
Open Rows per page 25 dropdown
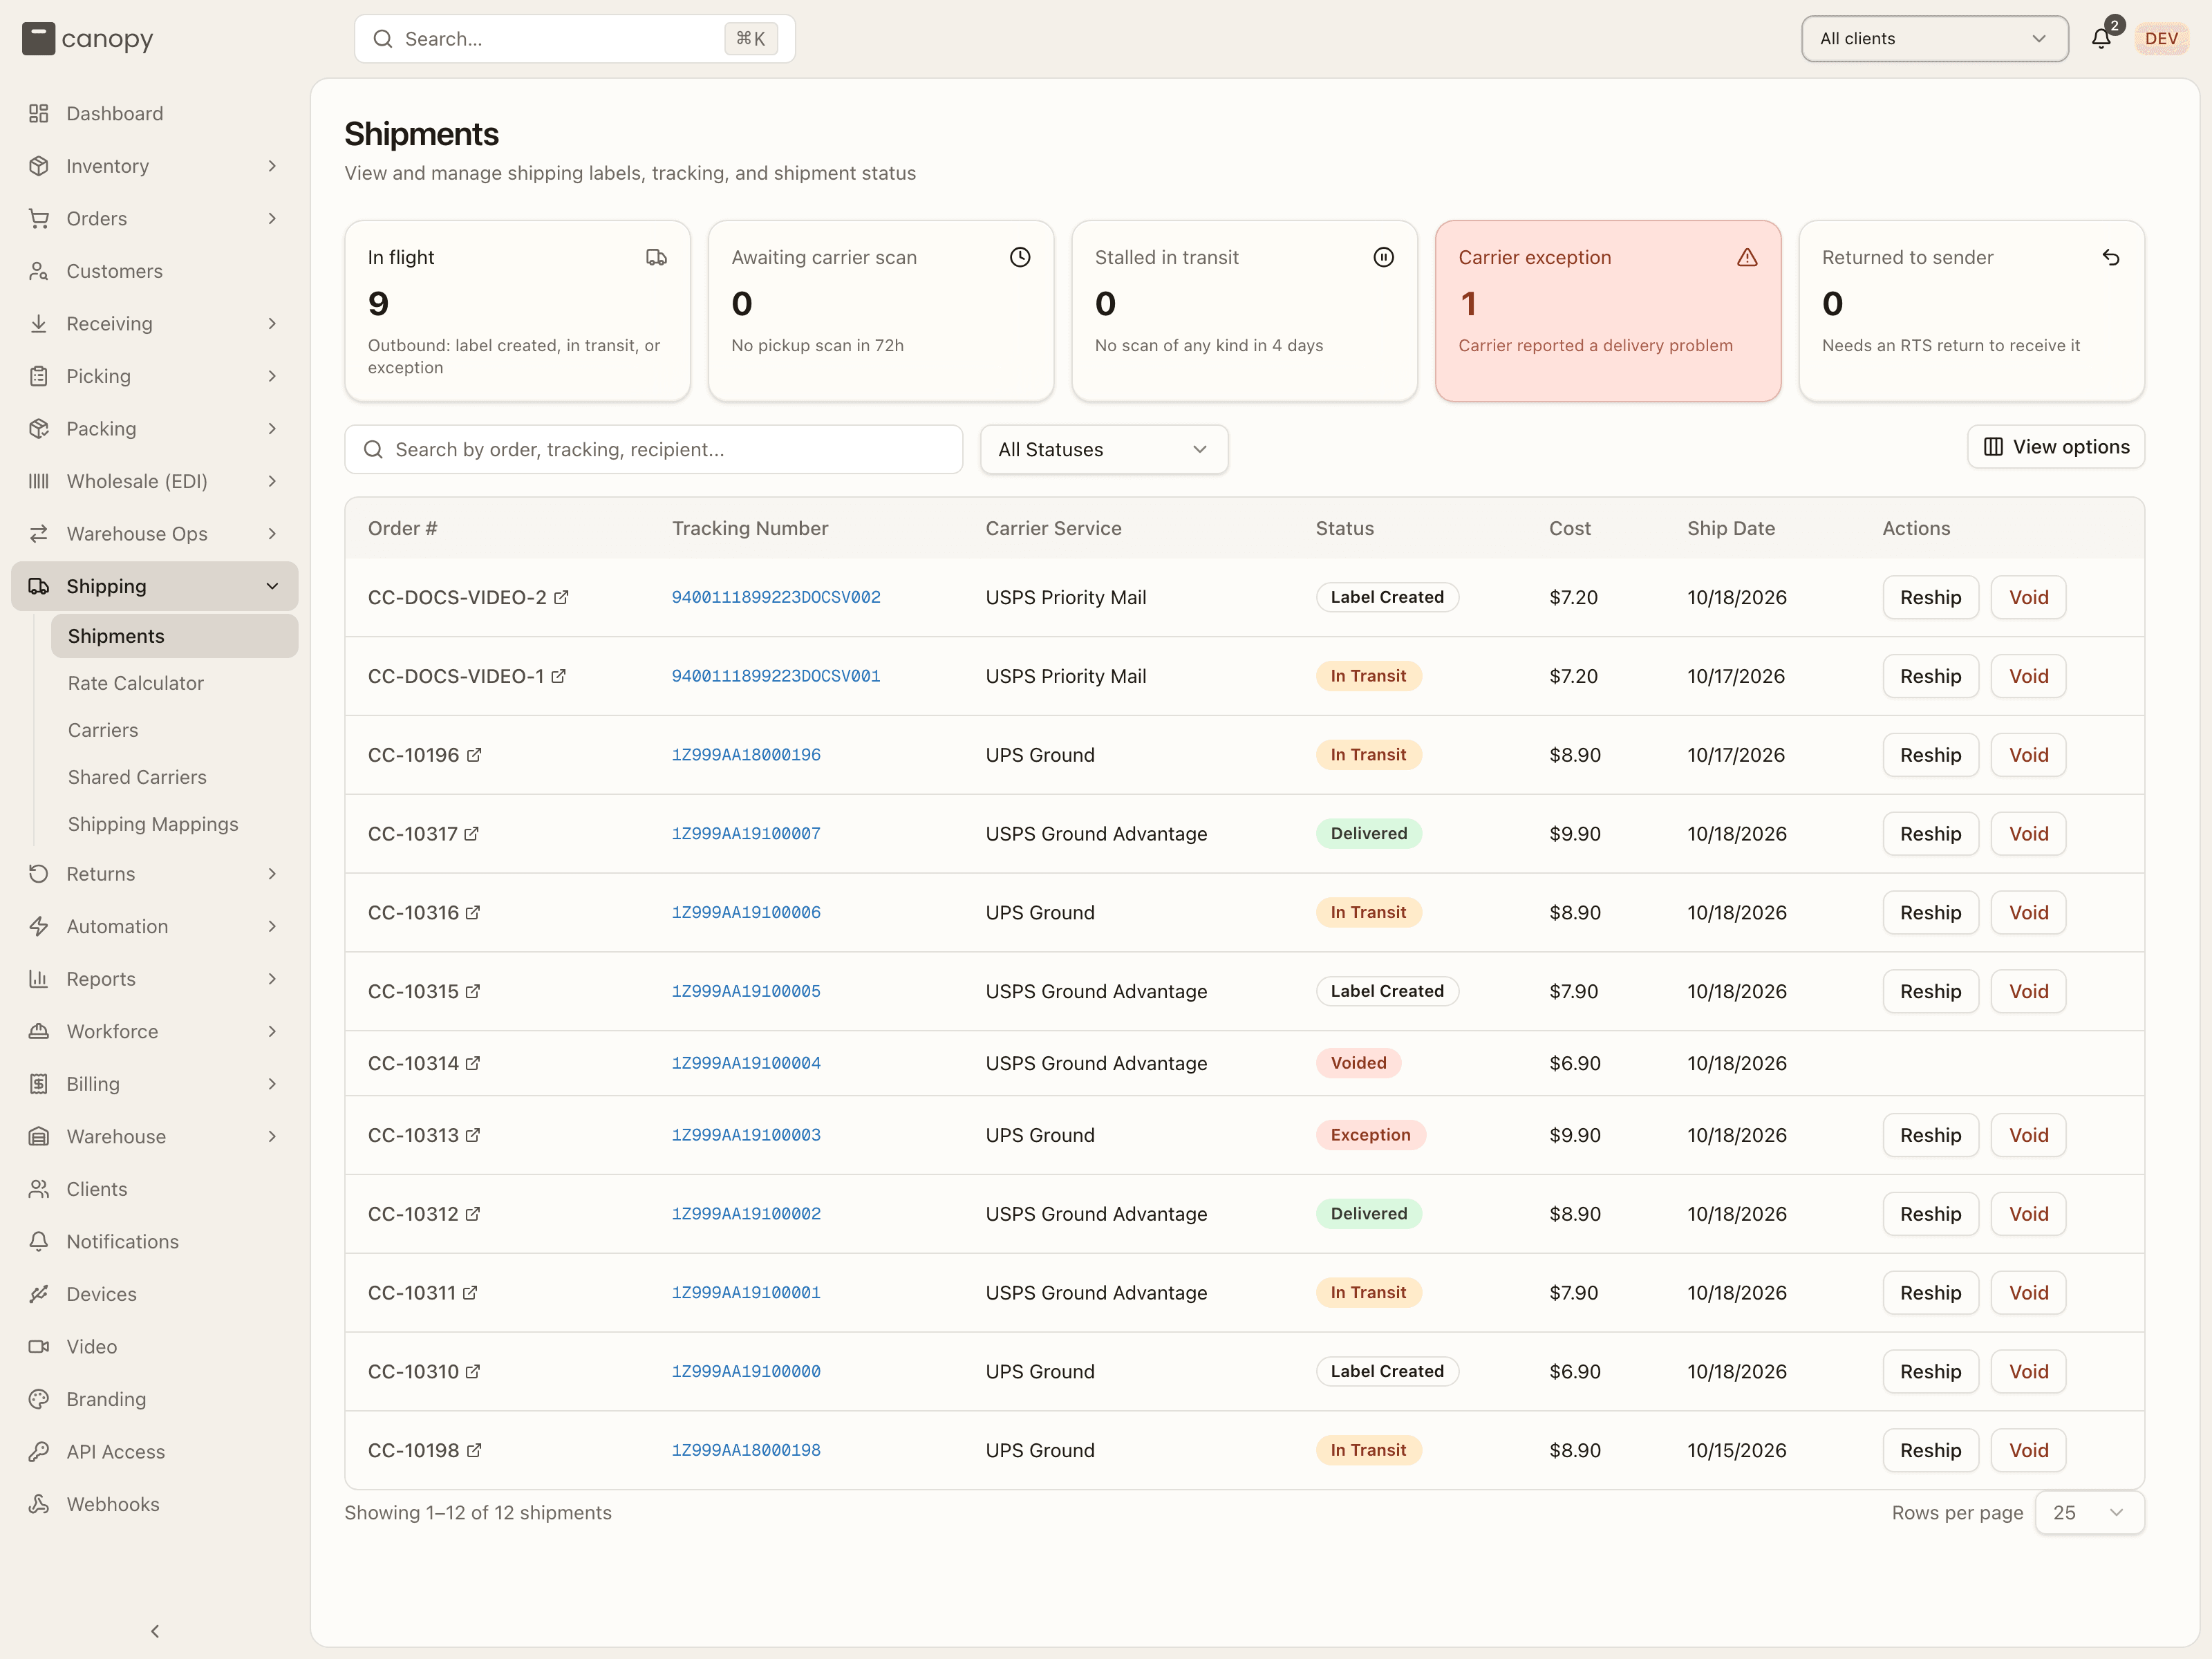point(2089,1513)
